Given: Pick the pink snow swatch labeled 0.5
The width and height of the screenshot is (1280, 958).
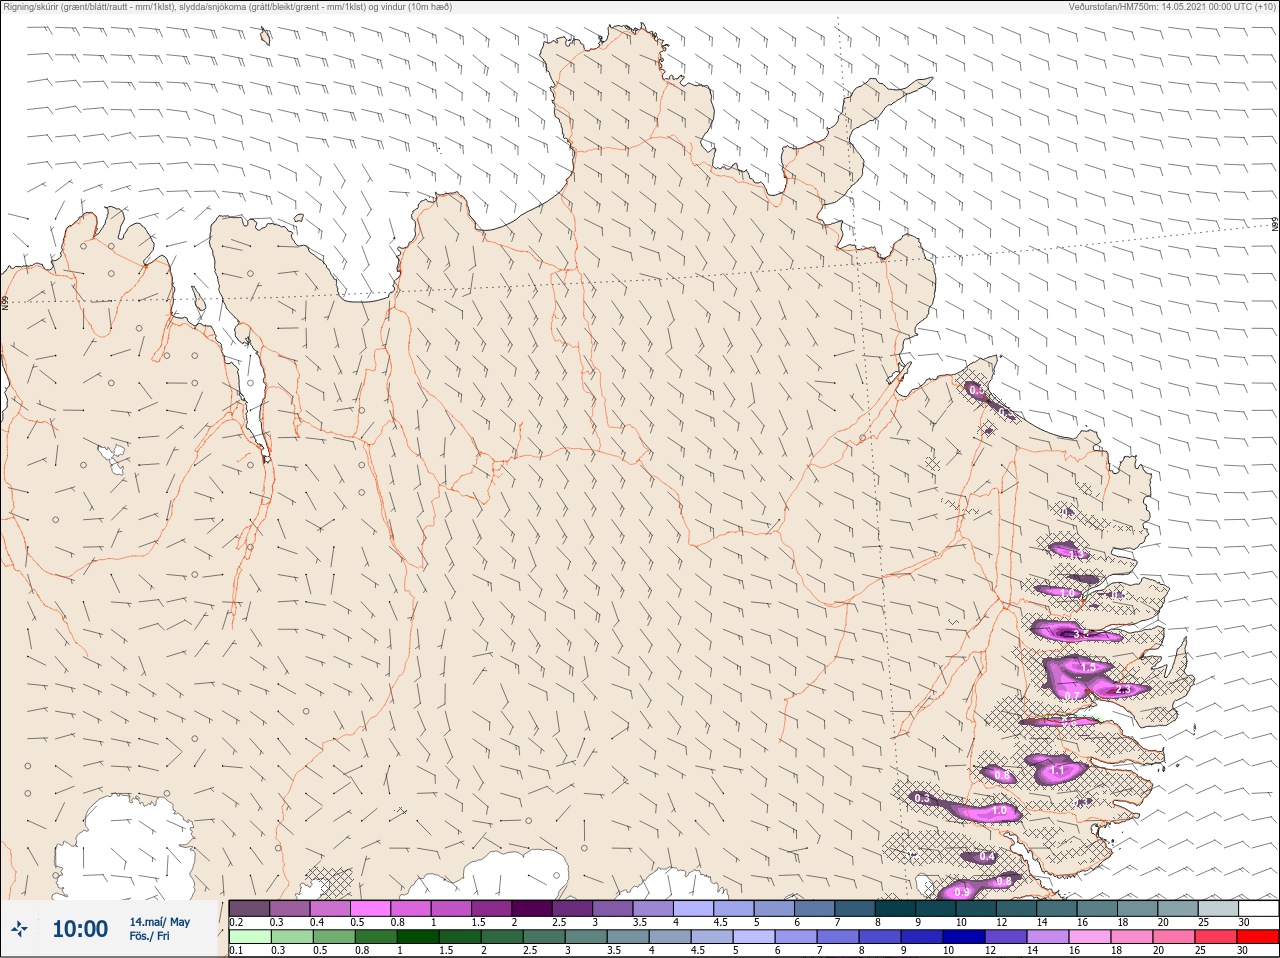Looking at the screenshot, I should [370, 908].
